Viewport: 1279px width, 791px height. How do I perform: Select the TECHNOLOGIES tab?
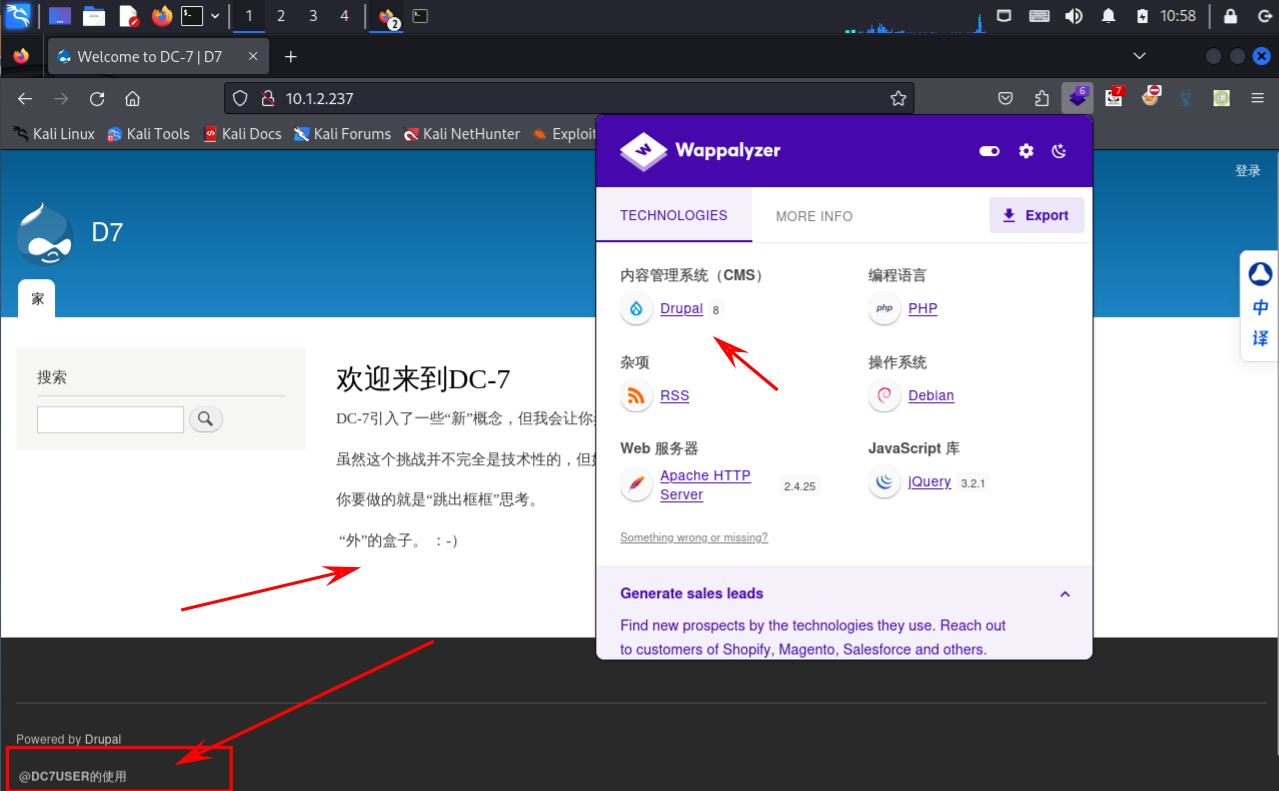[x=674, y=215]
